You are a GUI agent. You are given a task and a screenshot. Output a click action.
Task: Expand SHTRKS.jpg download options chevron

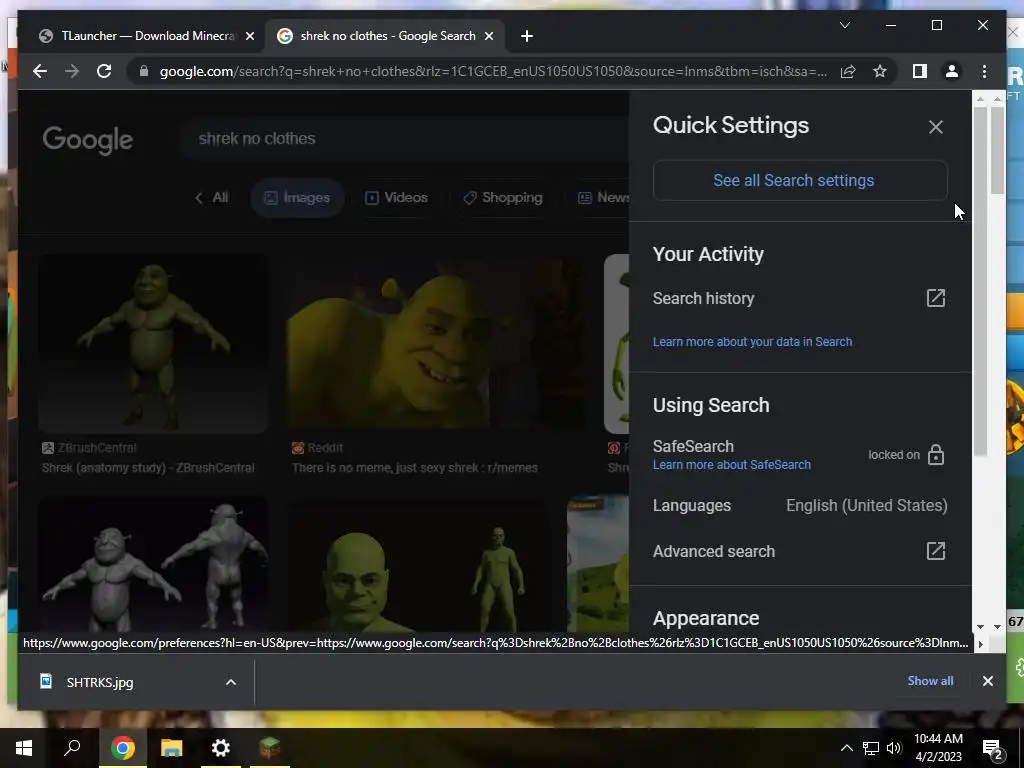(x=231, y=682)
